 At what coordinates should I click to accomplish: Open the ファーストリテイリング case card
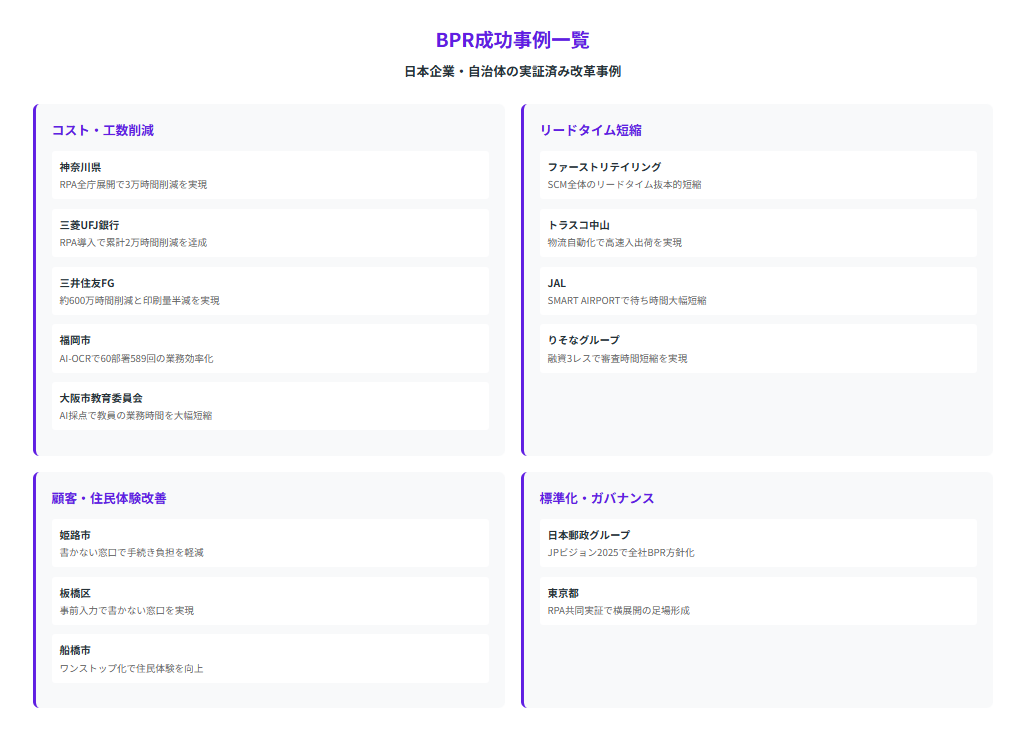tap(758, 175)
